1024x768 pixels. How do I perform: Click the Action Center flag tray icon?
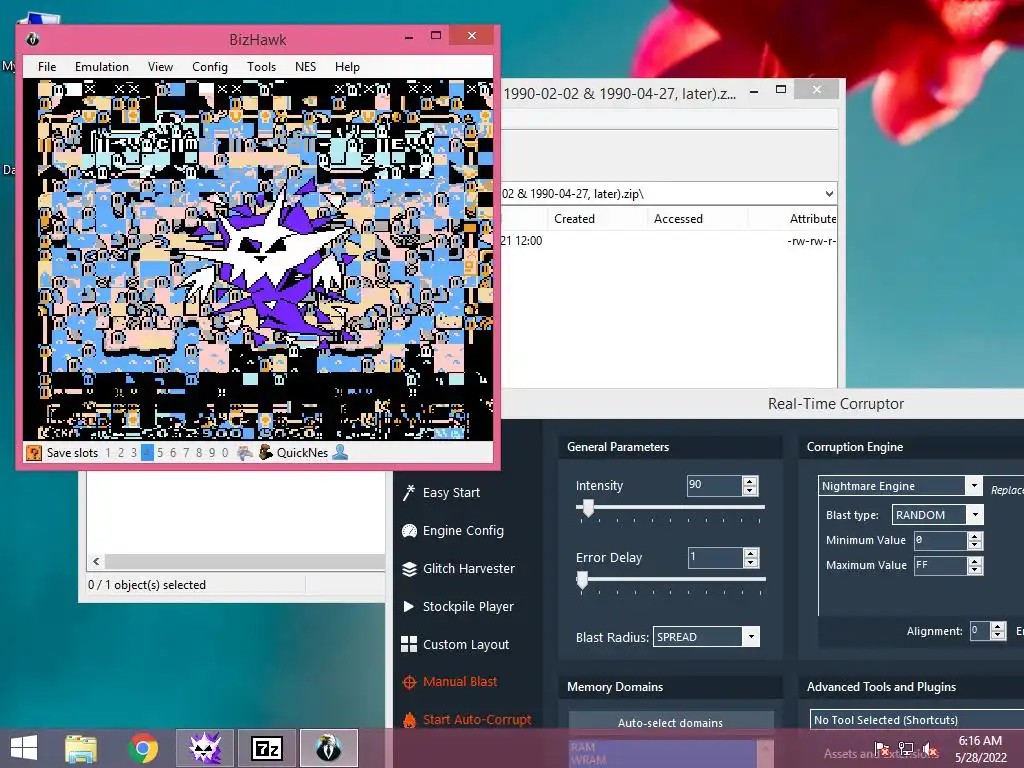pos(882,749)
